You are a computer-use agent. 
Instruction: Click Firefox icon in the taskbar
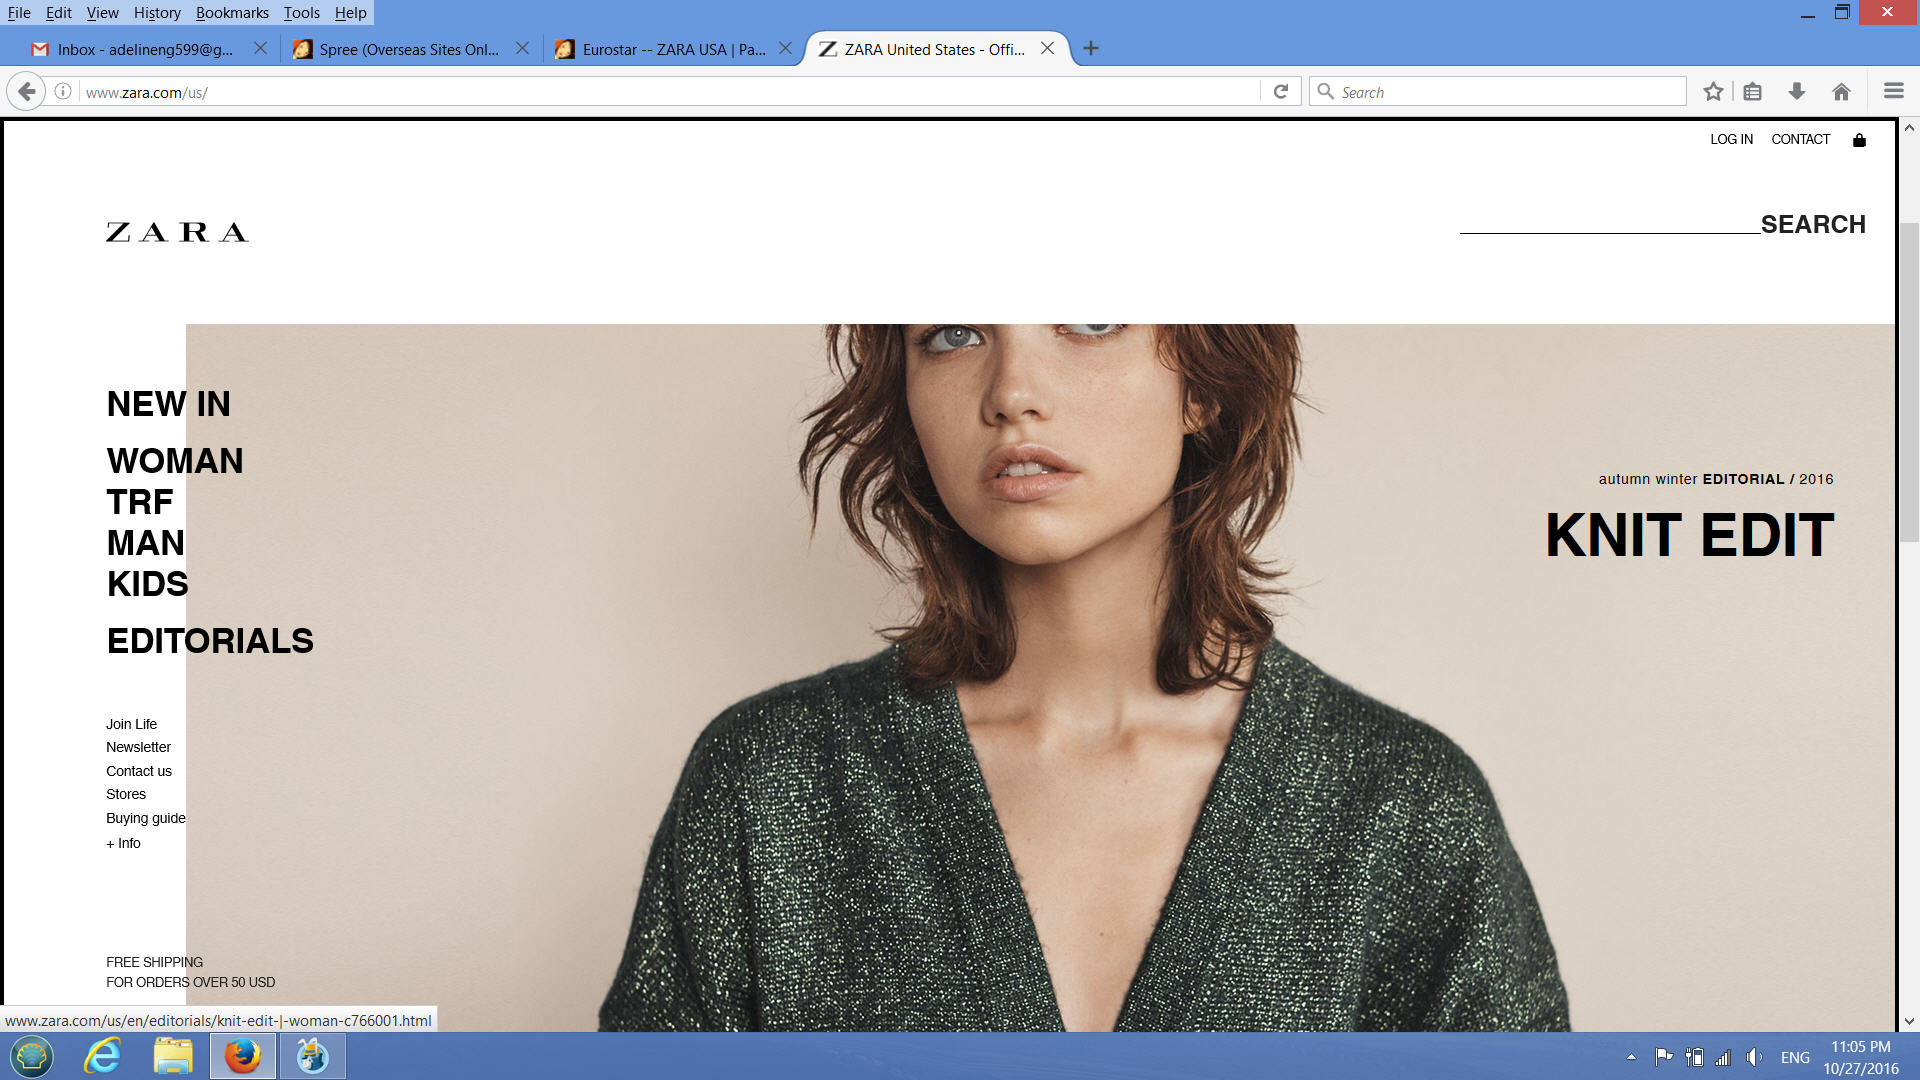click(243, 1056)
